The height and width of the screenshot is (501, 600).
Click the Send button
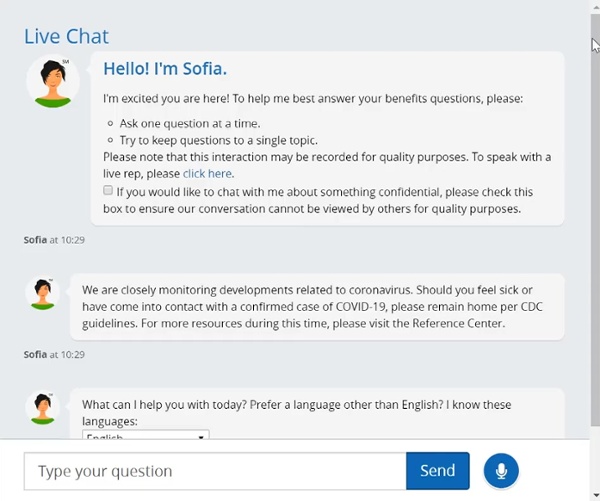click(x=437, y=471)
